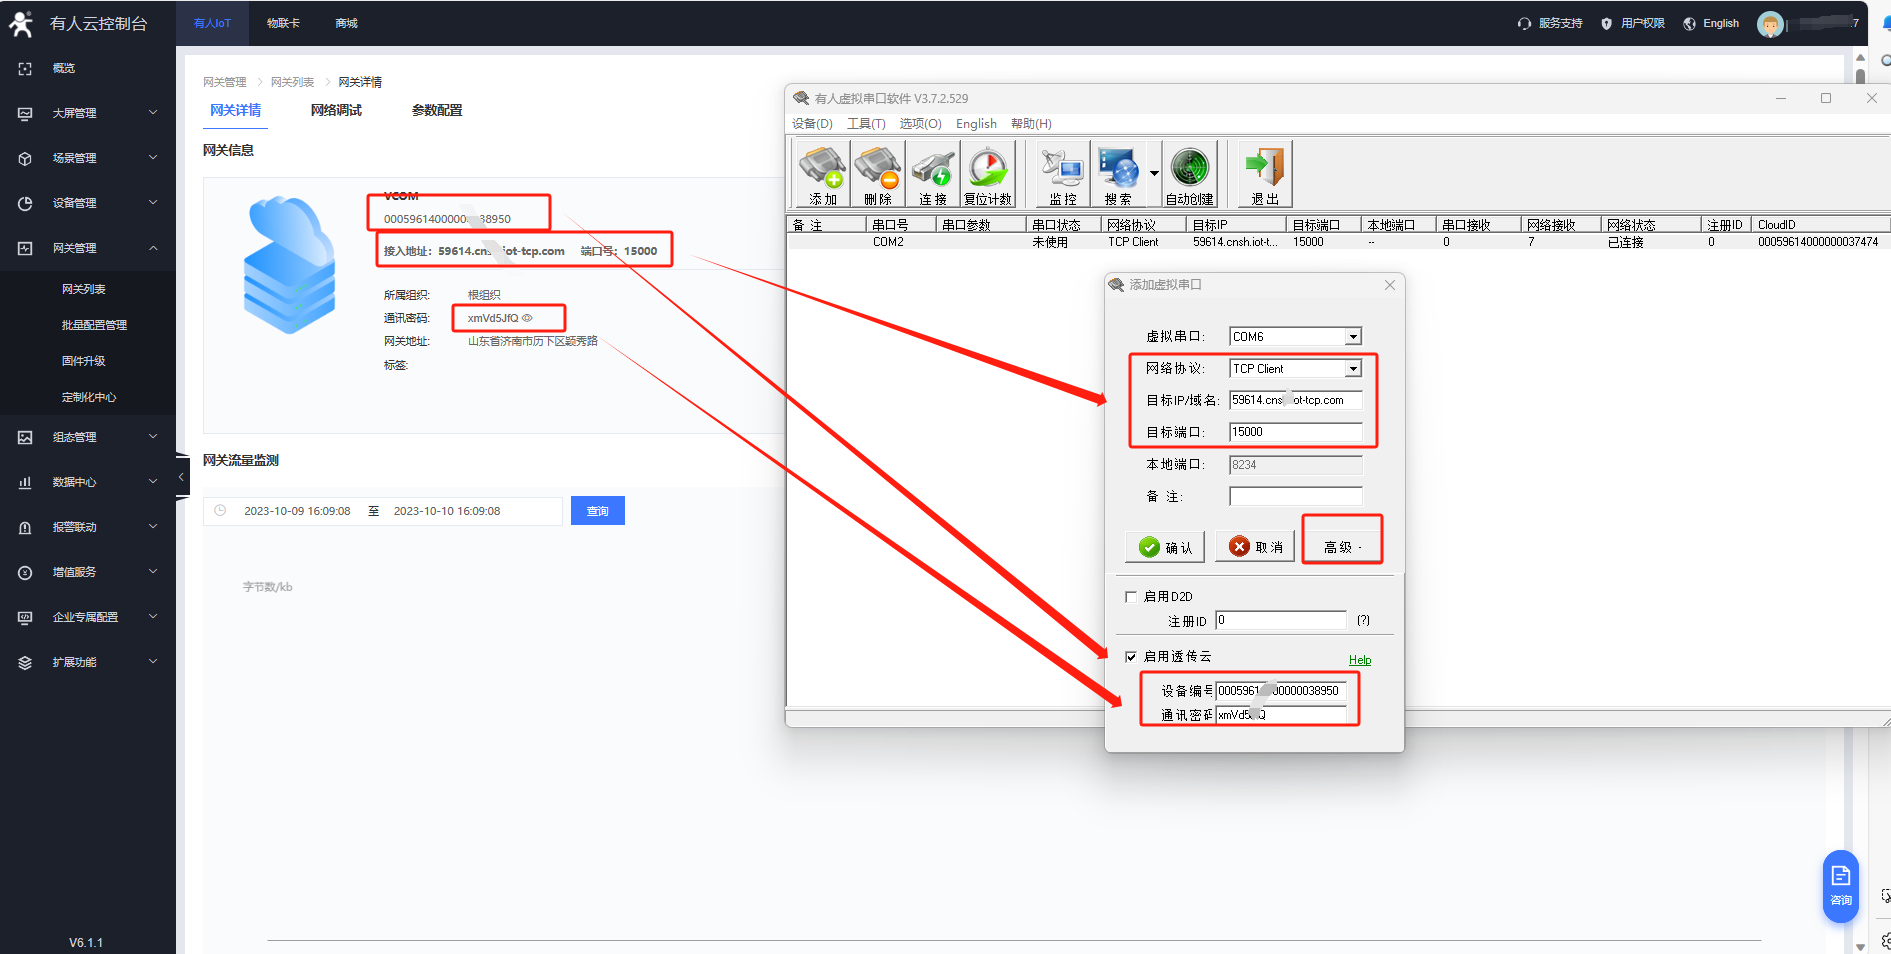
Task: Click the 服务支持 headset icon
Action: pyautogui.click(x=1524, y=23)
